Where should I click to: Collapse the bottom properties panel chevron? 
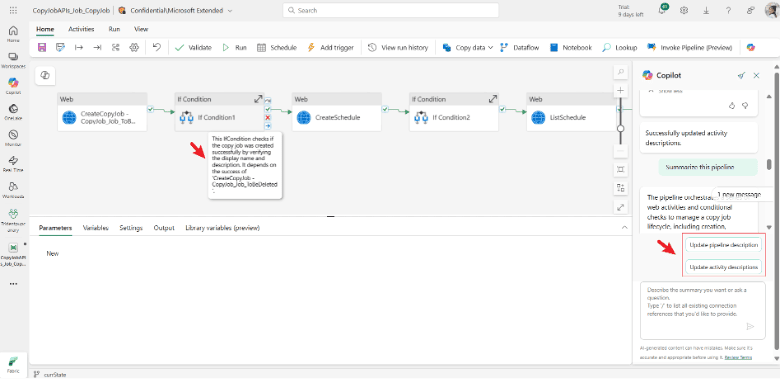625,227
